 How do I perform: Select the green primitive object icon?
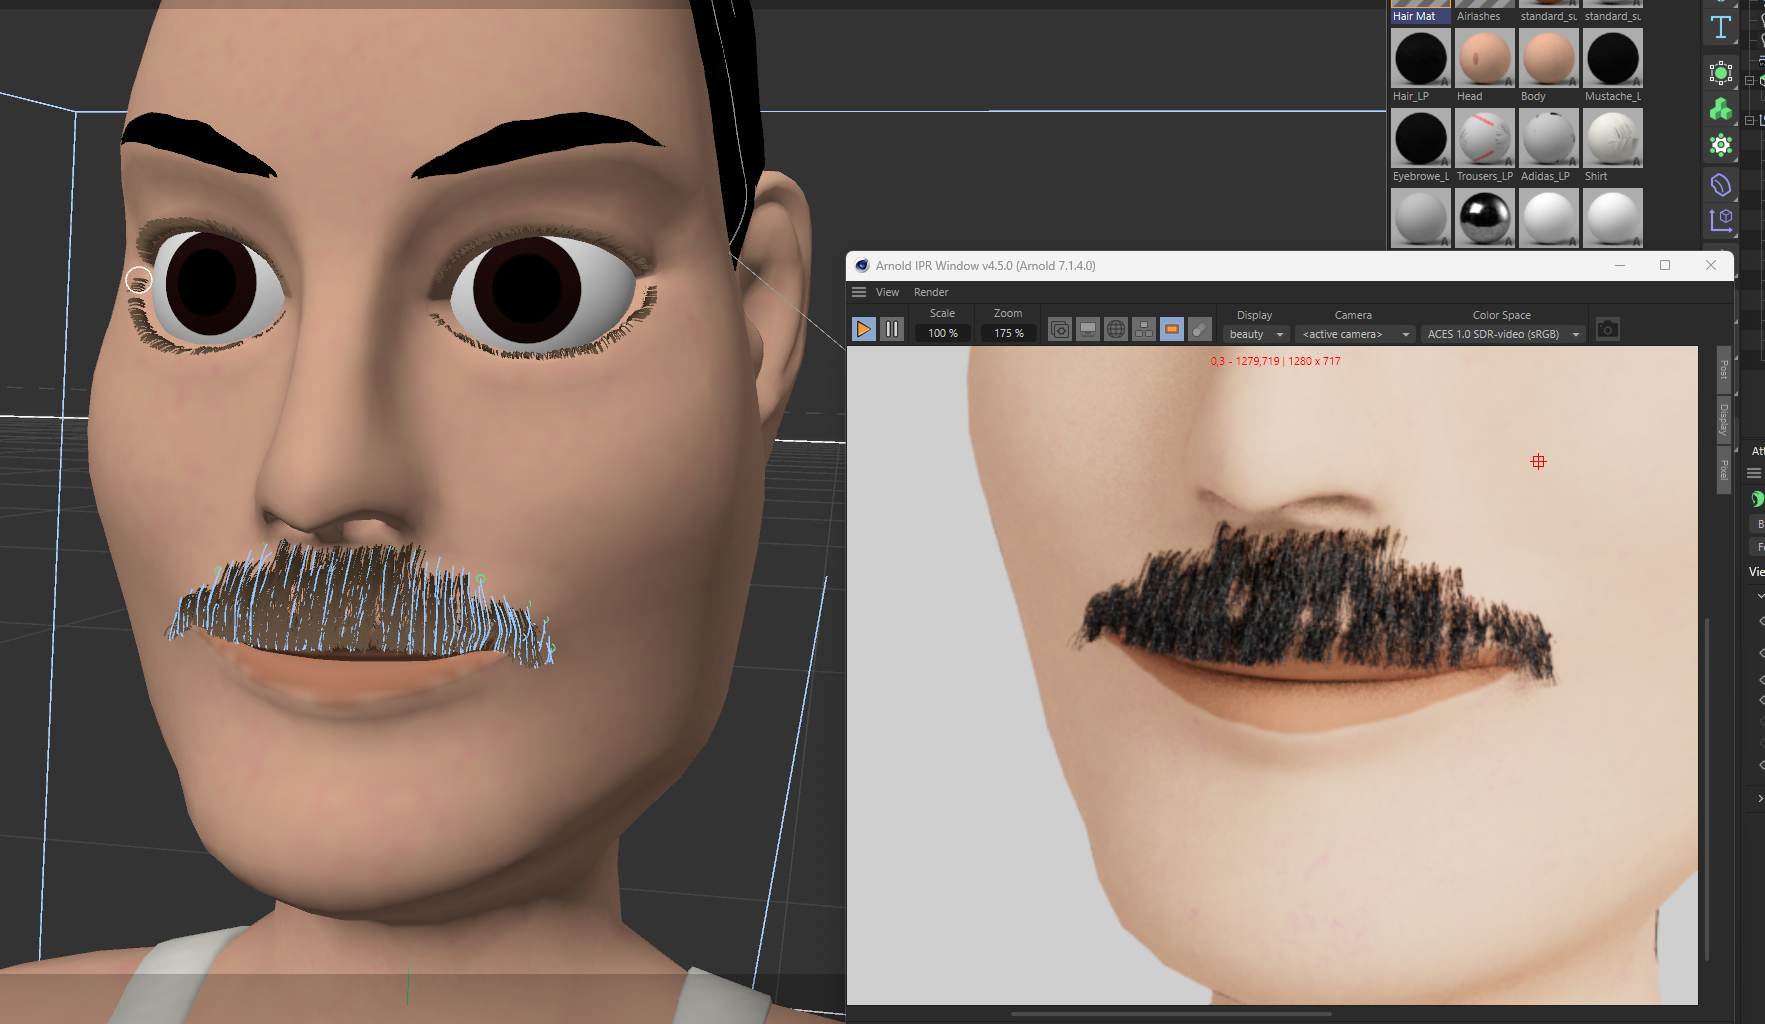[x=1721, y=73]
